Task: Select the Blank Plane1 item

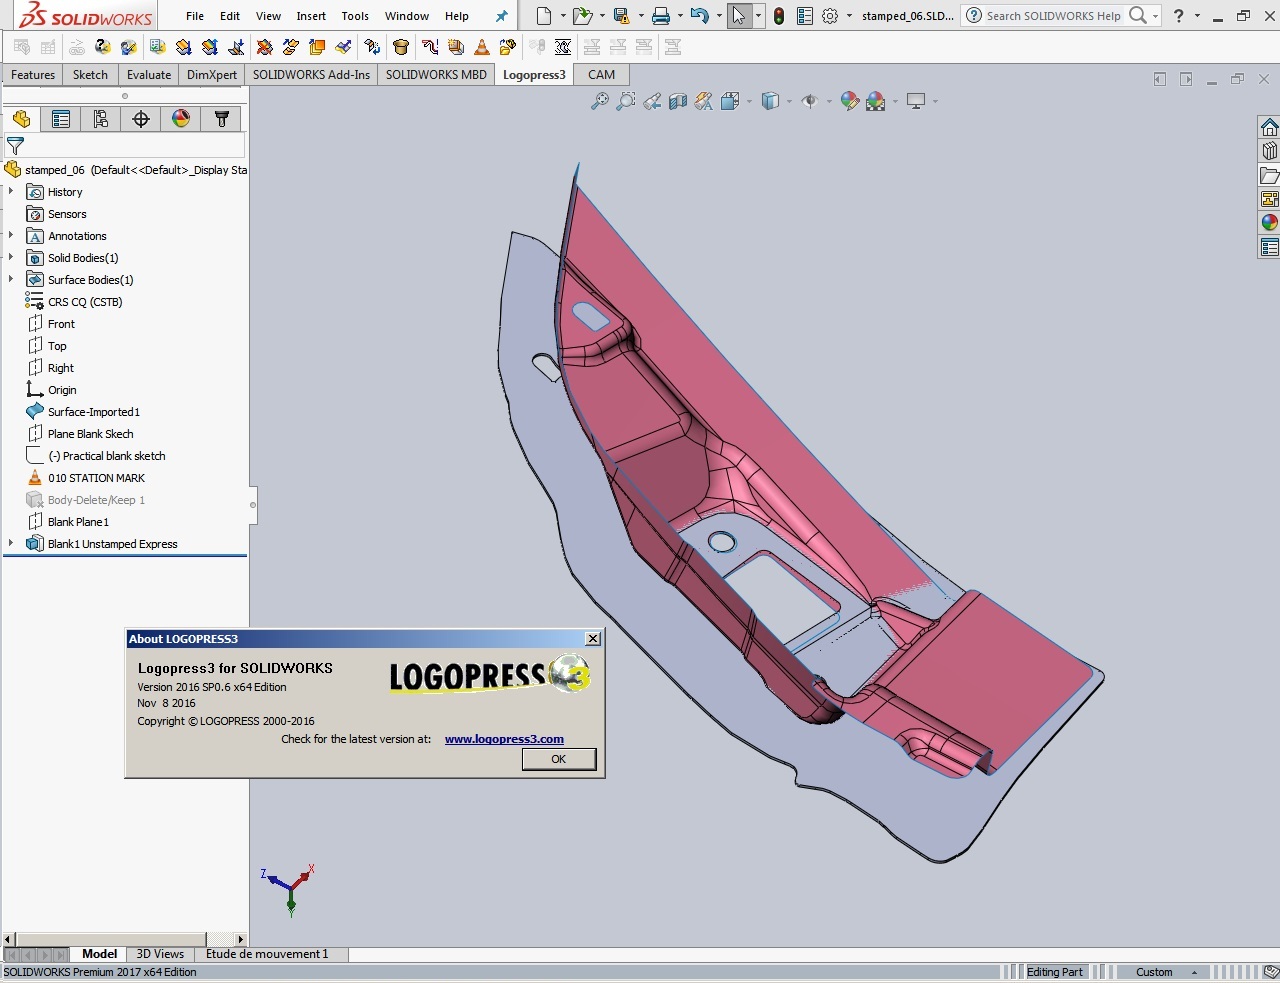Action: 78,522
